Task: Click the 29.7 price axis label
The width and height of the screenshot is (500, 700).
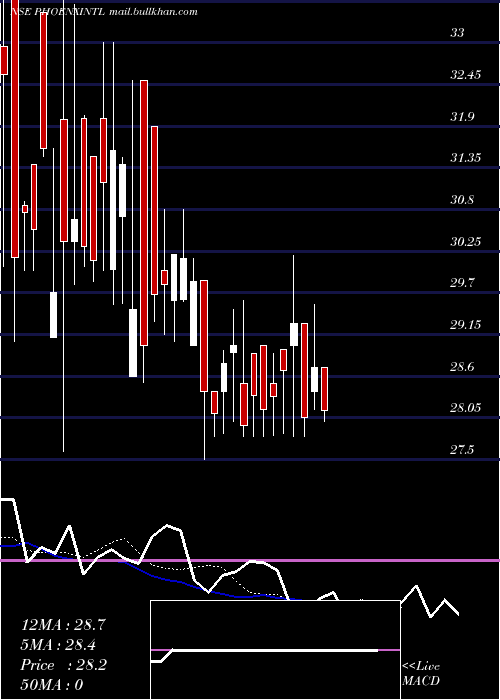Action: point(462,283)
